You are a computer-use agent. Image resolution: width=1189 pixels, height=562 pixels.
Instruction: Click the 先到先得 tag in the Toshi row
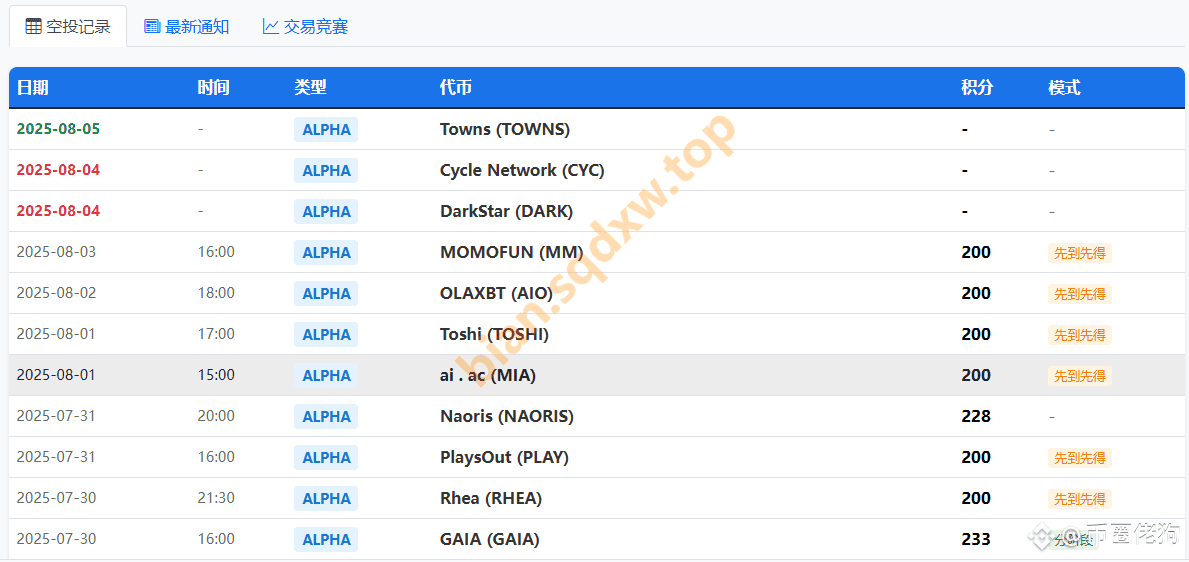click(x=1080, y=335)
